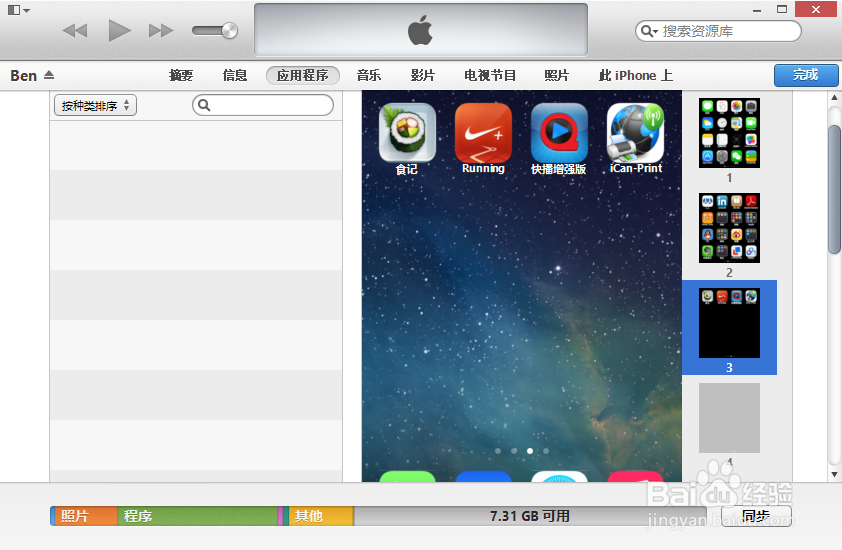Open the 此 iPhone 上 tab

click(x=636, y=75)
